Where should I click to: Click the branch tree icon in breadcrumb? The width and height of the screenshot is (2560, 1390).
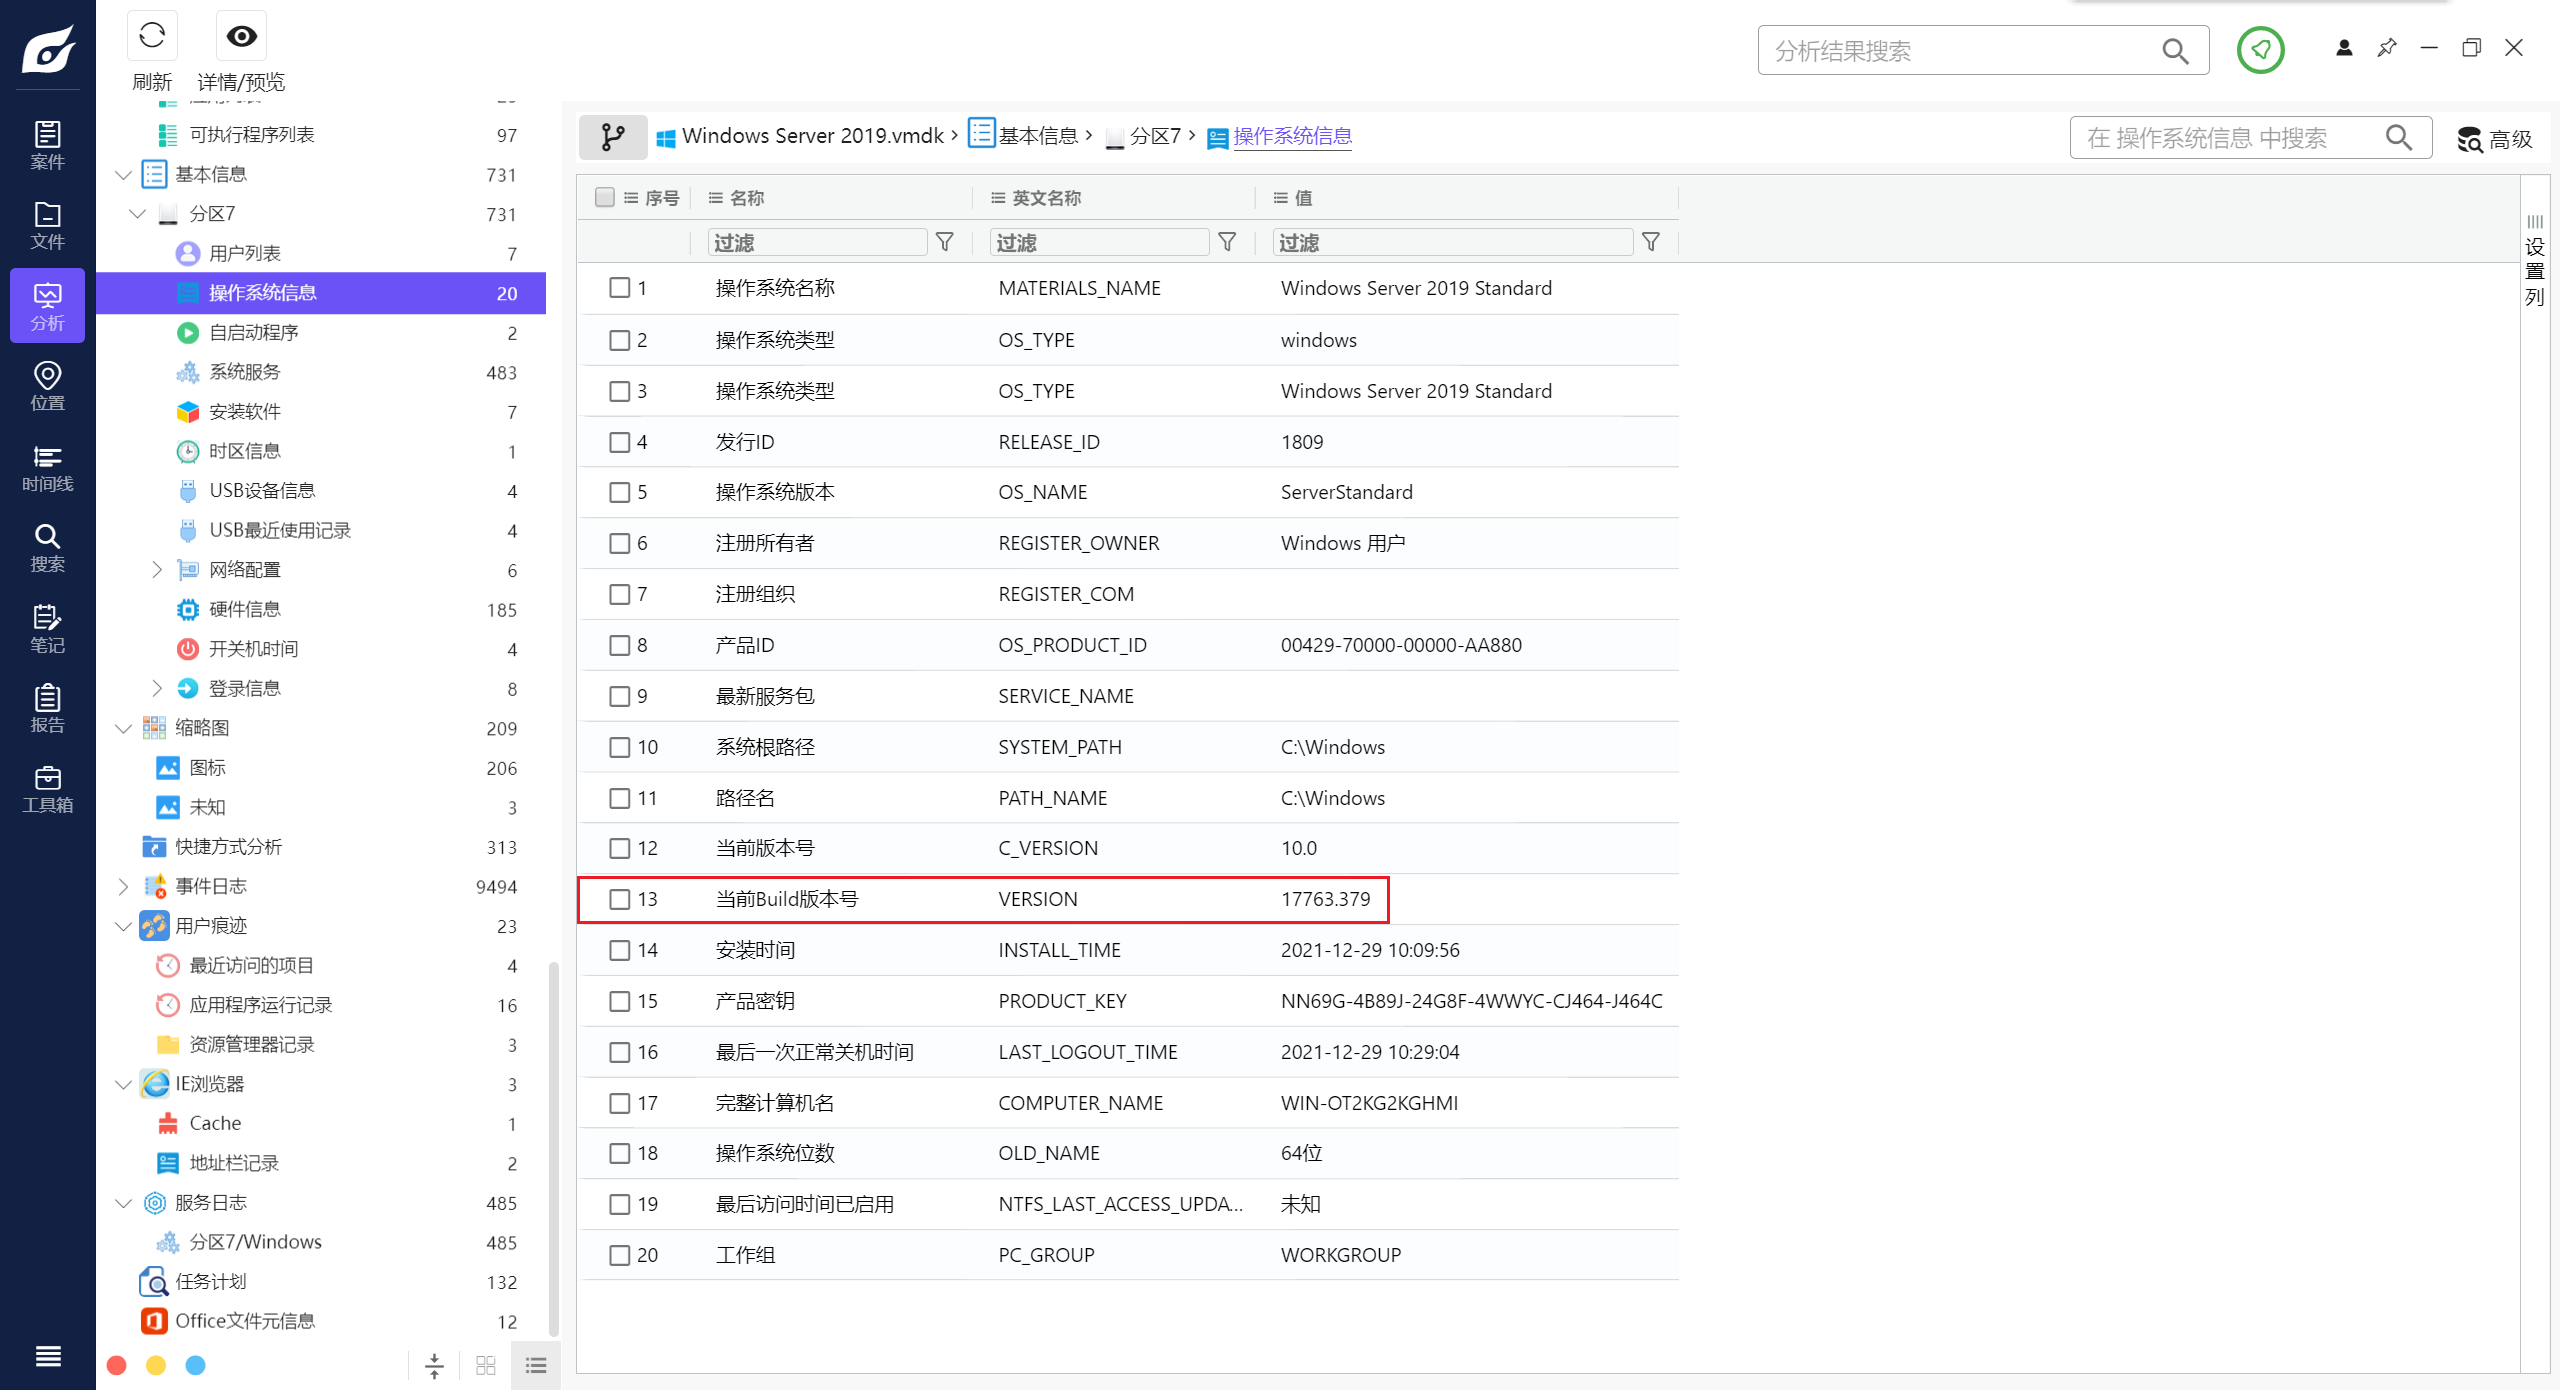click(613, 137)
